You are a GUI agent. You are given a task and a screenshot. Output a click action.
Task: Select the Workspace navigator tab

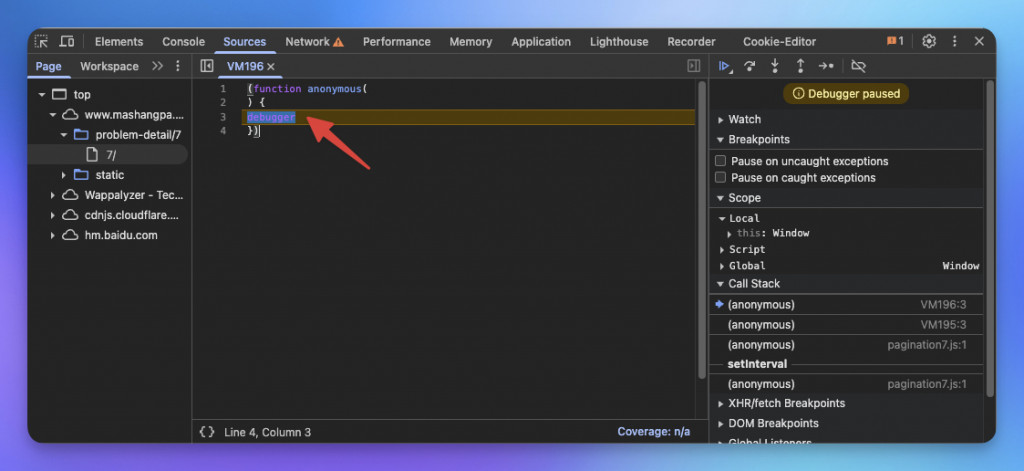[x=109, y=66]
